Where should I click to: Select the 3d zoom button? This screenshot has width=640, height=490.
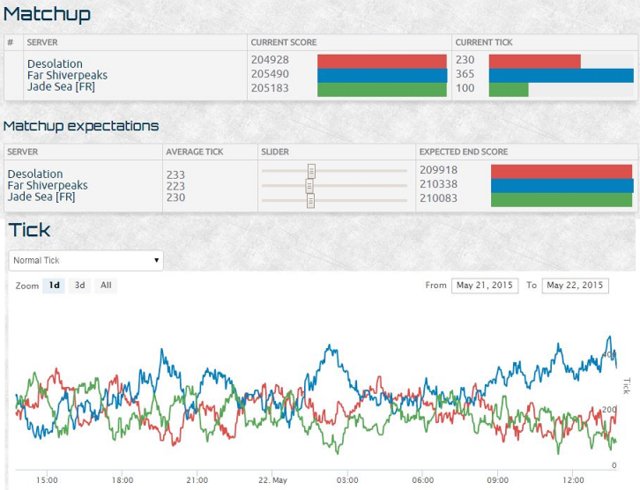(x=80, y=285)
